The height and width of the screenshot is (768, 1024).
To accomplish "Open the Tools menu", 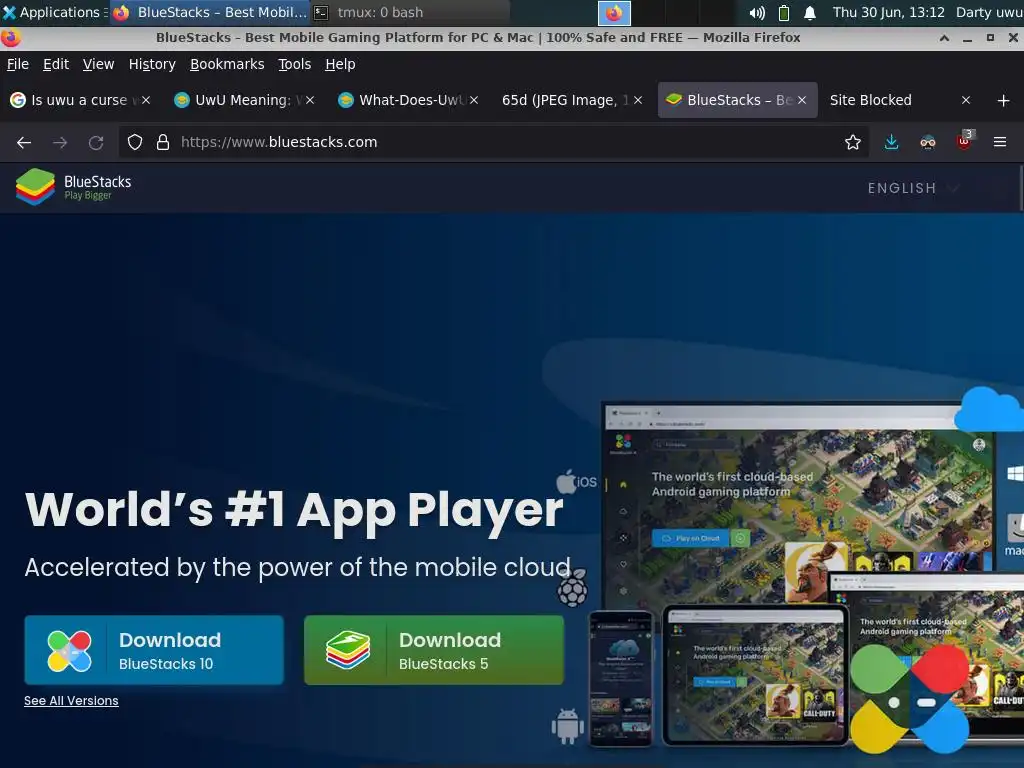I will point(294,64).
